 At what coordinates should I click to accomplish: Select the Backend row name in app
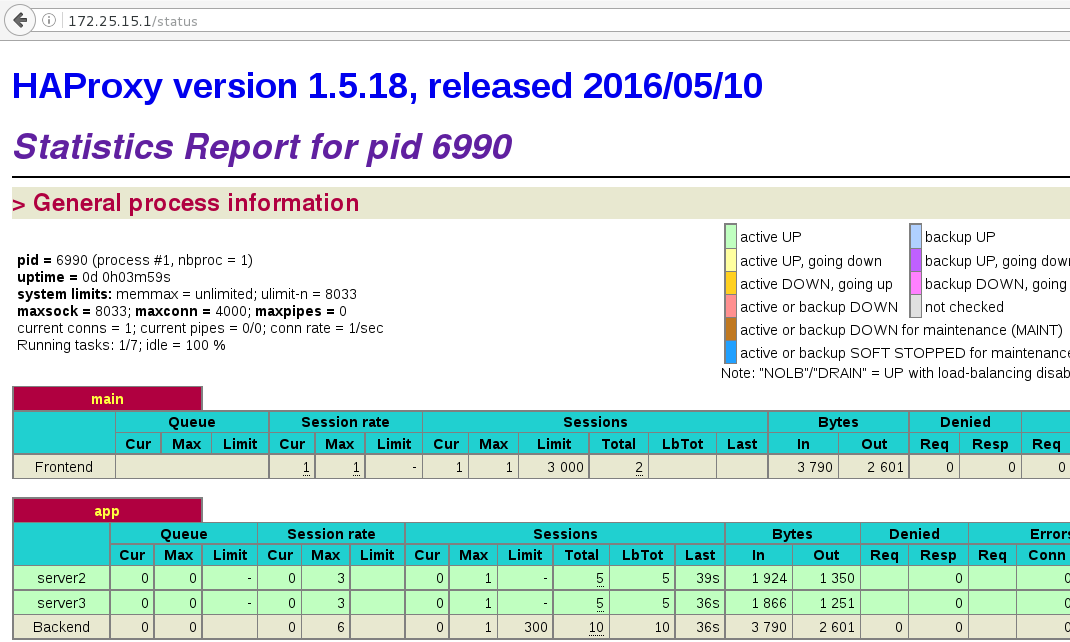point(61,626)
